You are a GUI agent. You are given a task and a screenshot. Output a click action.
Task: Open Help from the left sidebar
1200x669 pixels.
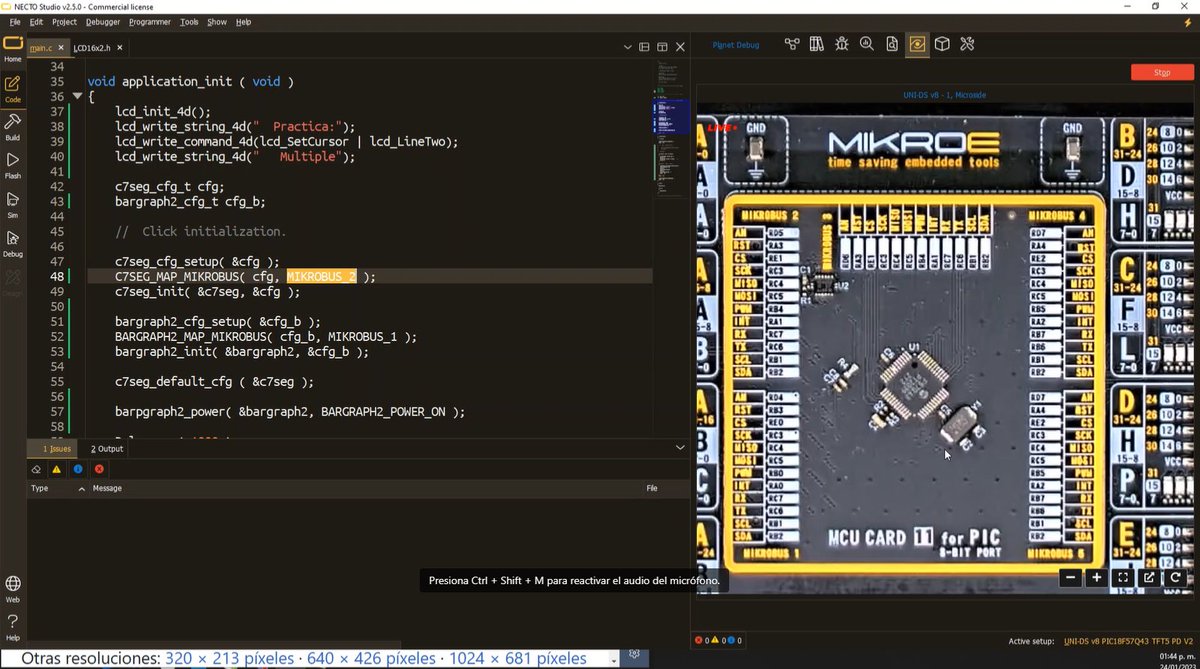click(x=12, y=628)
